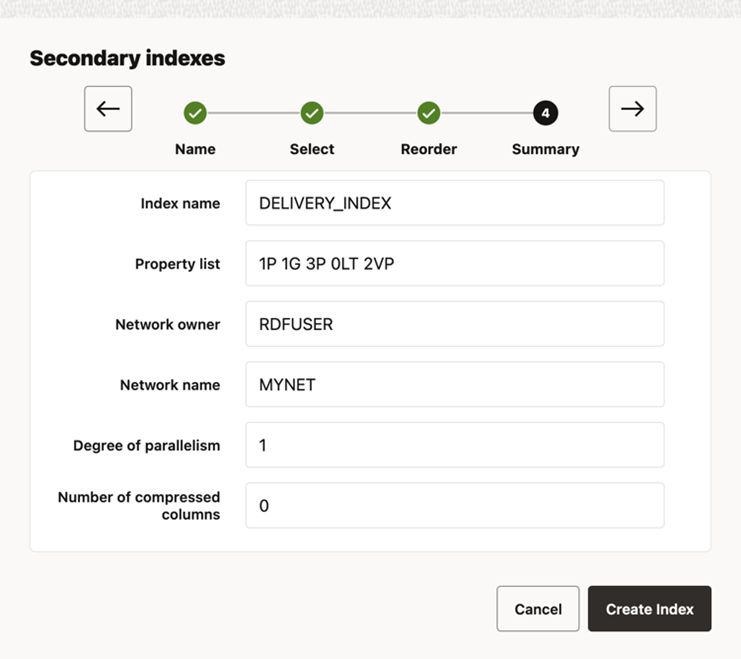Screen dimensions: 741x659
Task: Click the Summary step number 4 icon
Action: pos(545,113)
